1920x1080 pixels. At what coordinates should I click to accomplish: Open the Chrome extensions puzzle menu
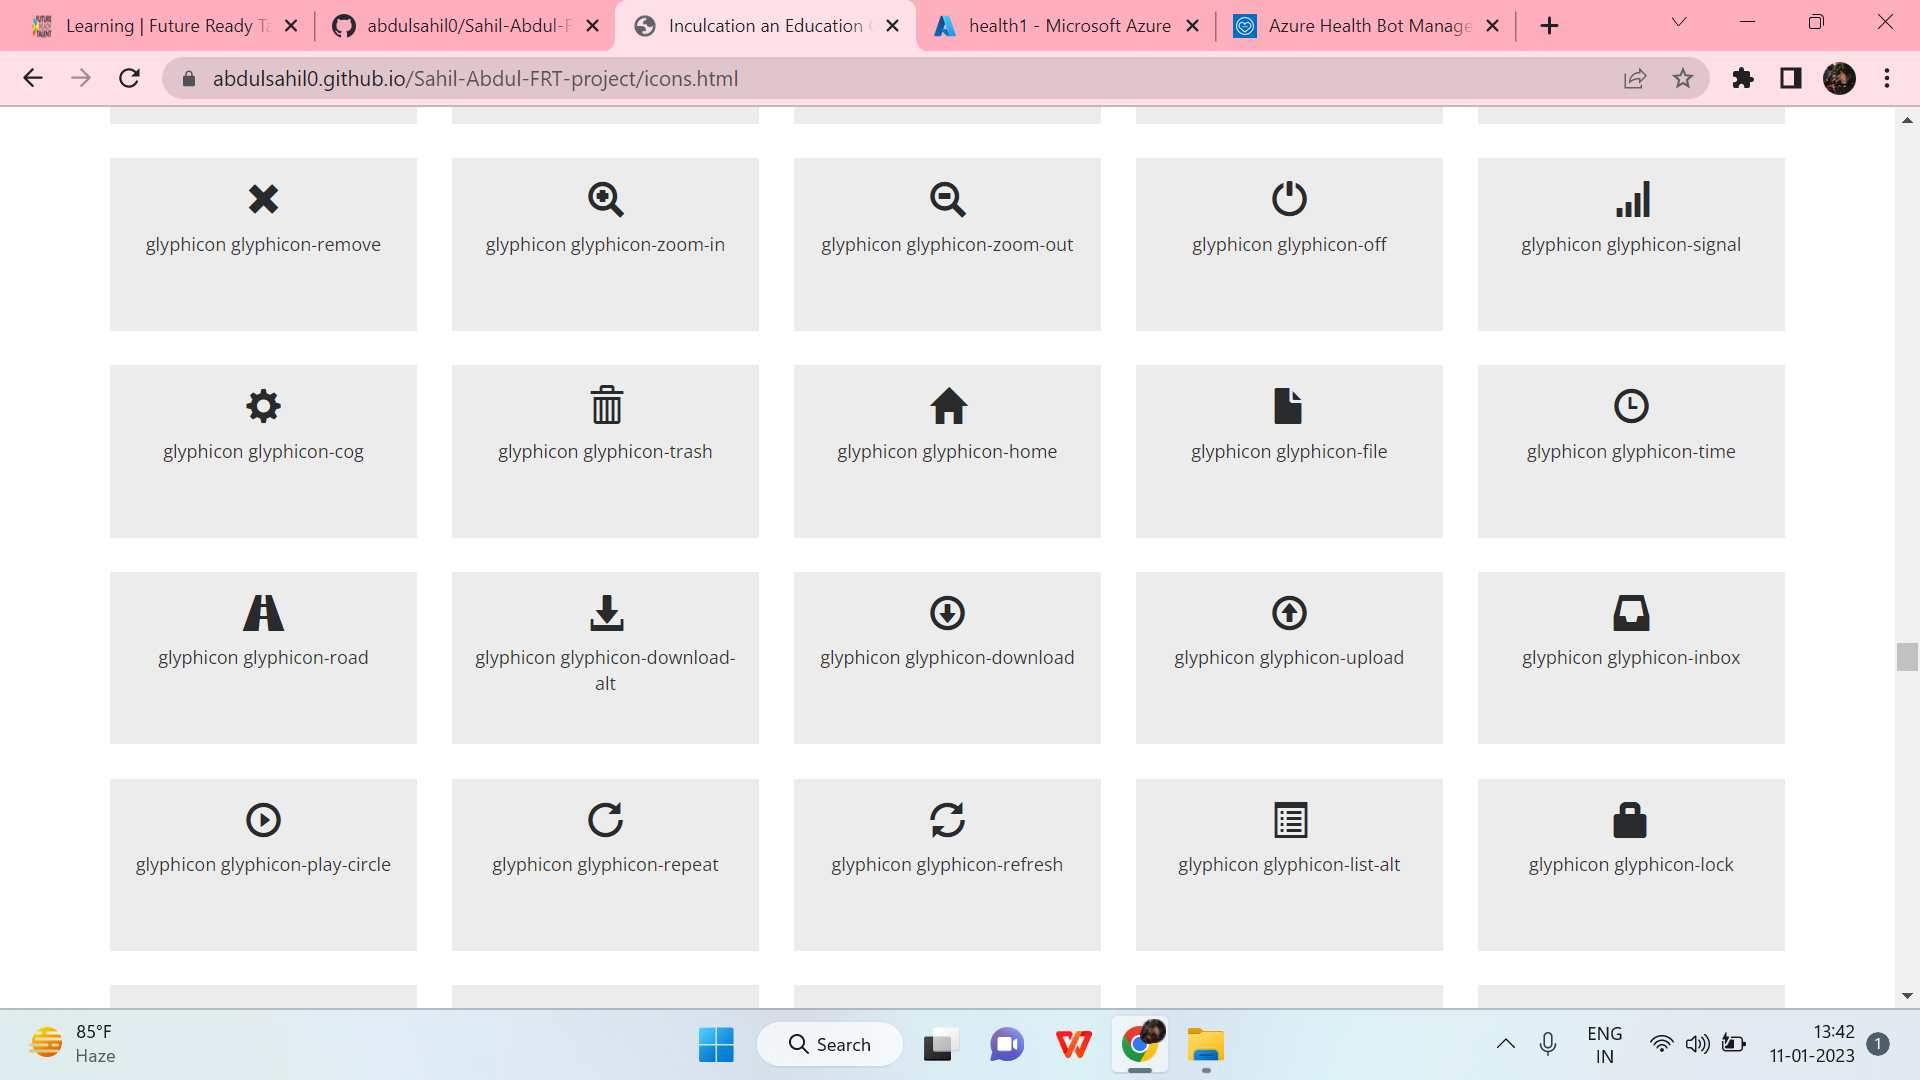tap(1742, 78)
